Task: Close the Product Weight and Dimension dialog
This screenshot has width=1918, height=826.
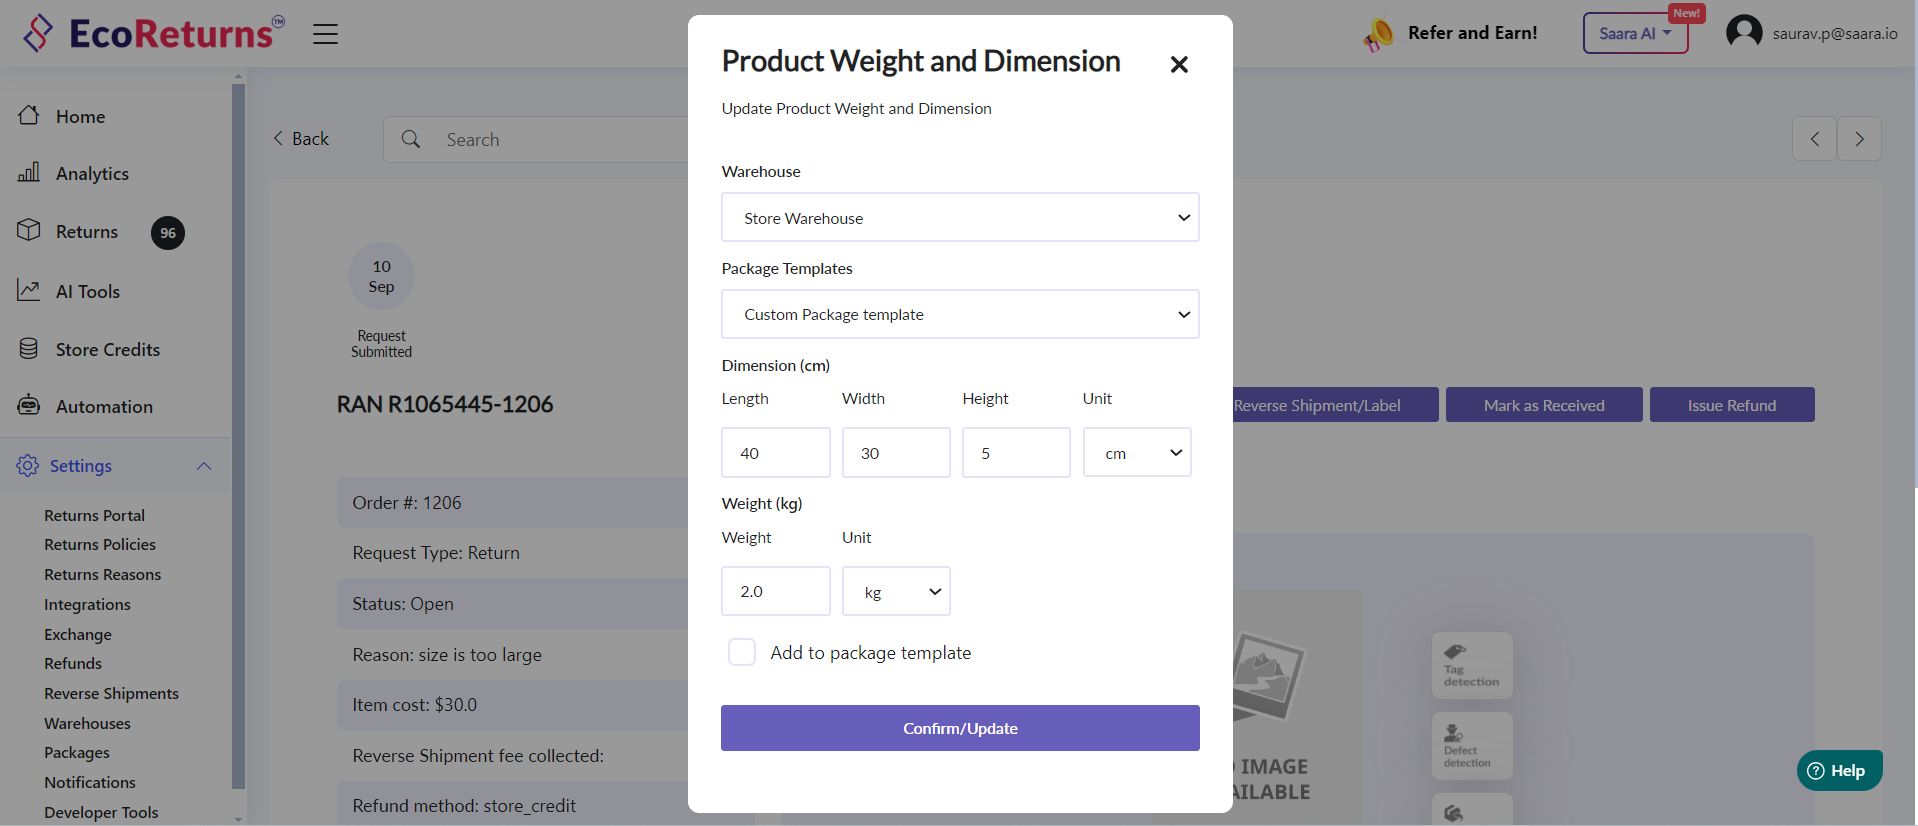Action: pyautogui.click(x=1179, y=65)
